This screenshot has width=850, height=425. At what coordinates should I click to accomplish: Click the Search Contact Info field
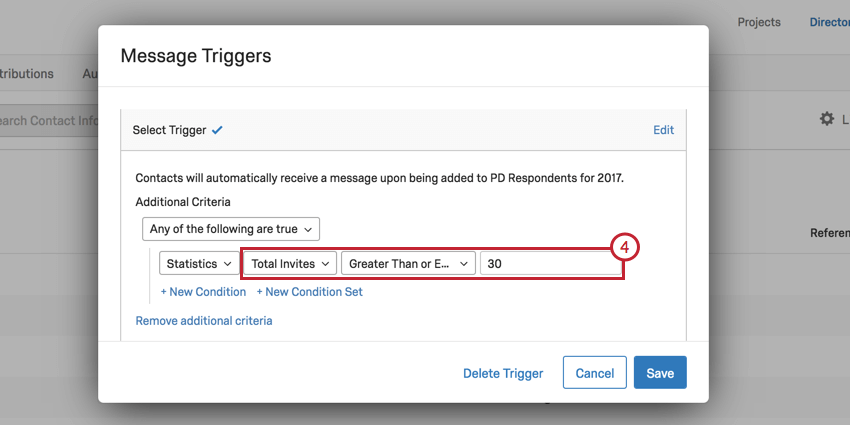tap(49, 120)
